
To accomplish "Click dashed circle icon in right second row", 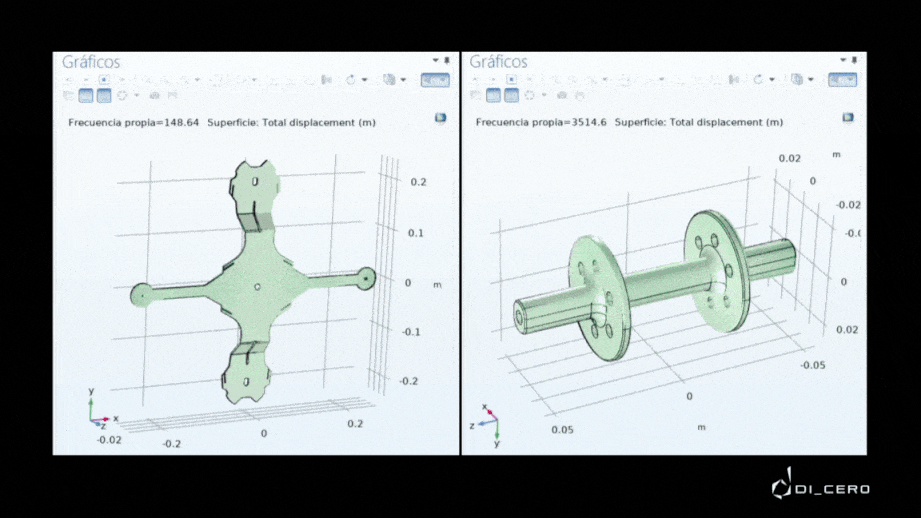I will coord(530,95).
